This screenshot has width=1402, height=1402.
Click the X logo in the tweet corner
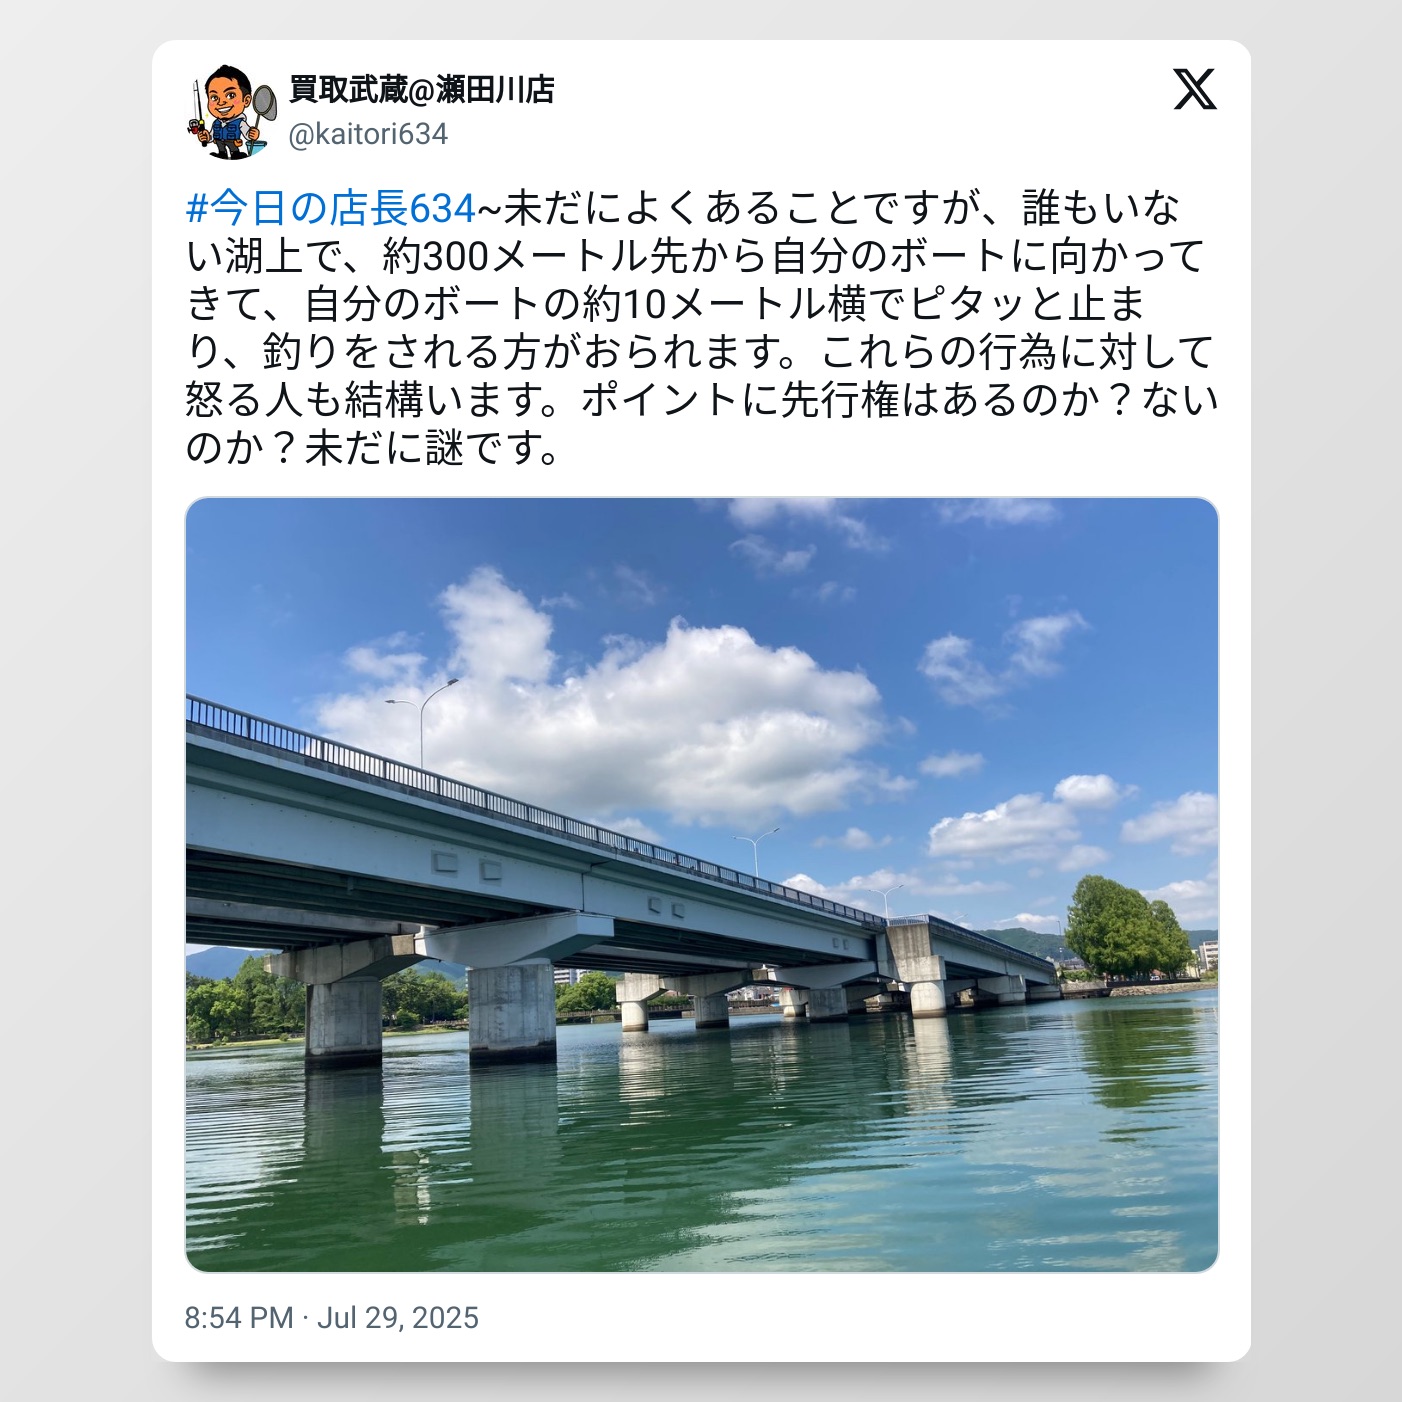1195,90
